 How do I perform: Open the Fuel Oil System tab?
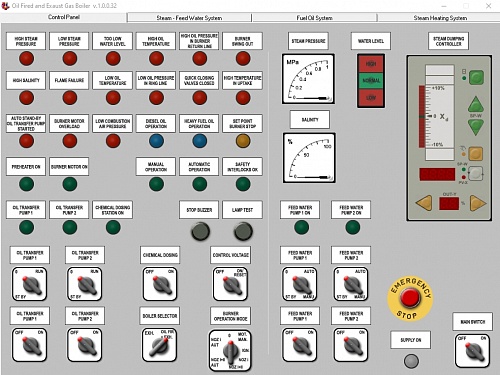(x=314, y=18)
